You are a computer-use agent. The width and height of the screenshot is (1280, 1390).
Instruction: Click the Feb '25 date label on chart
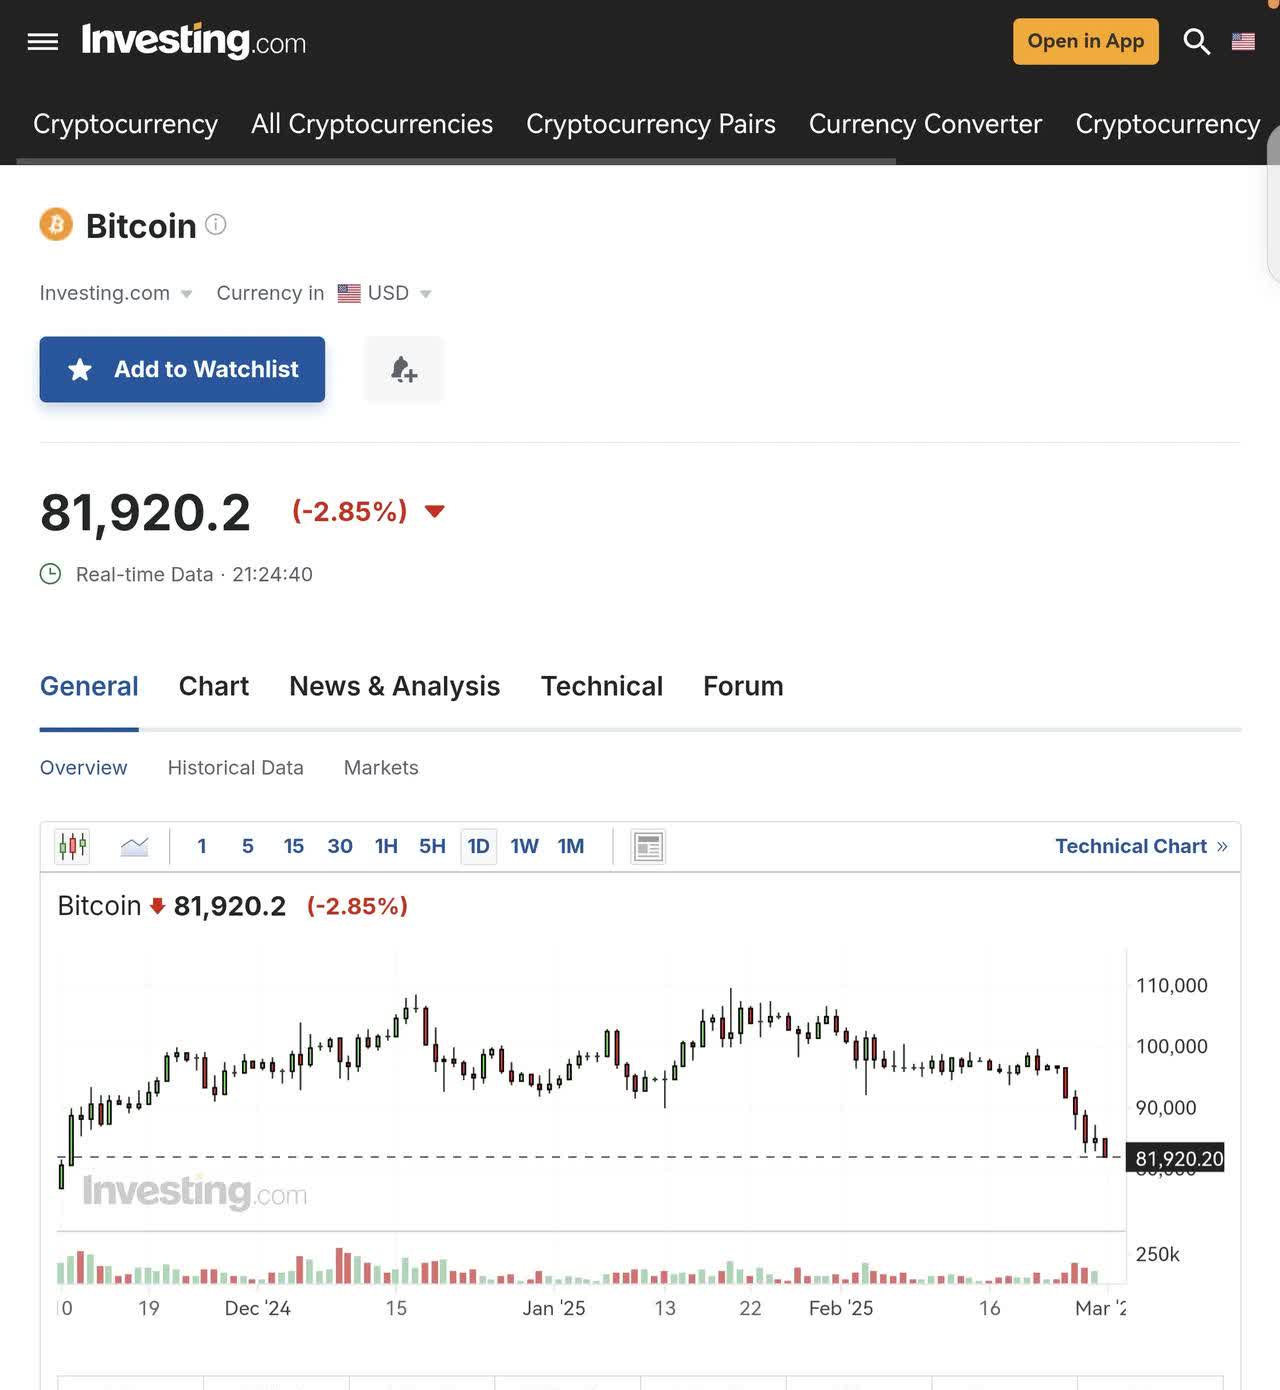coord(841,1308)
